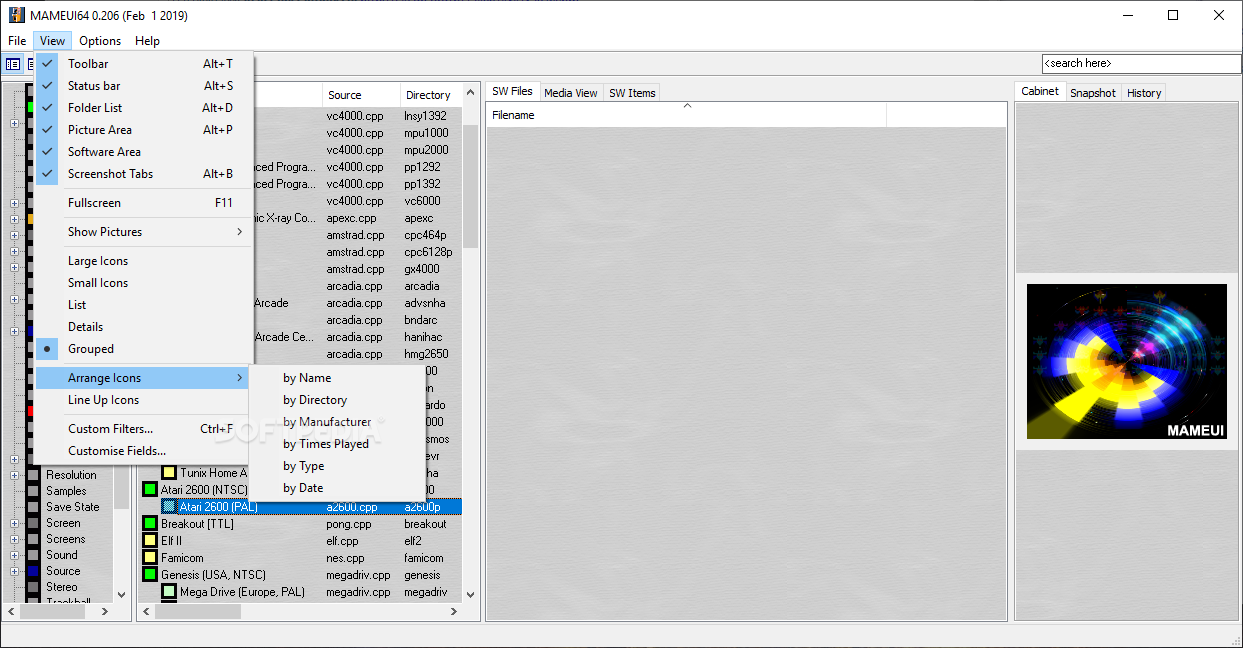Open the File menu
The height and width of the screenshot is (648, 1243).
17,41
